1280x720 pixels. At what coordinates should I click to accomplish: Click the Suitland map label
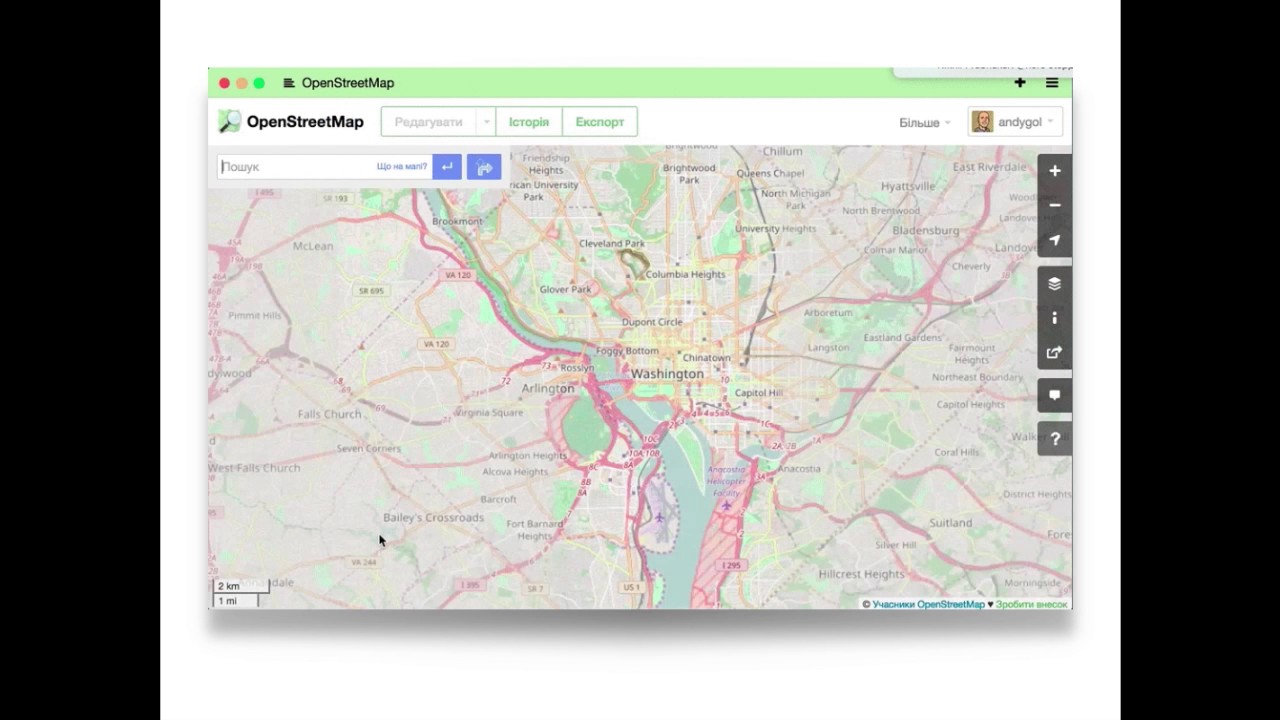point(950,523)
